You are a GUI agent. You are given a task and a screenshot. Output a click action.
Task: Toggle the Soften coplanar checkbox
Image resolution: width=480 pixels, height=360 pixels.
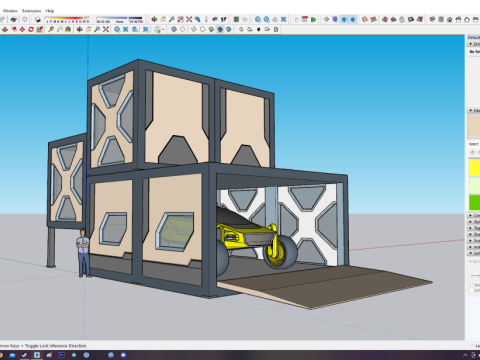pyautogui.click(x=471, y=289)
